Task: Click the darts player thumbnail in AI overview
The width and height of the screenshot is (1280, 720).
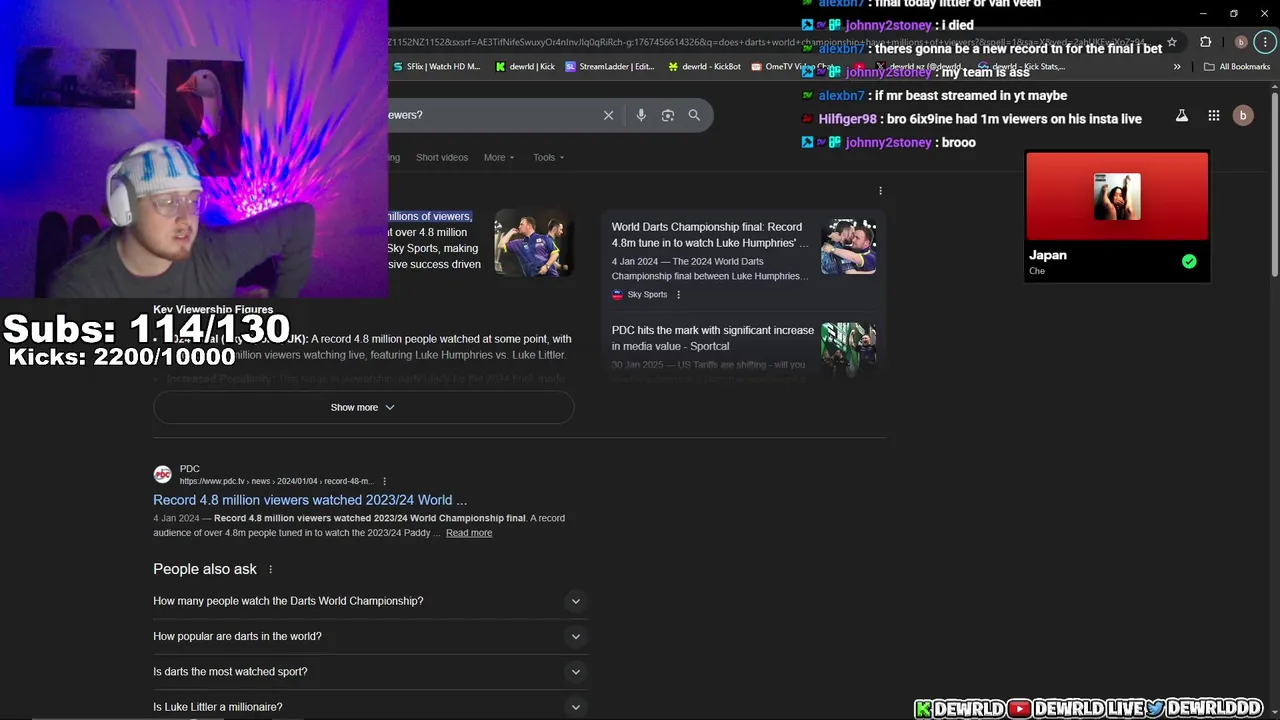Action: (x=533, y=243)
